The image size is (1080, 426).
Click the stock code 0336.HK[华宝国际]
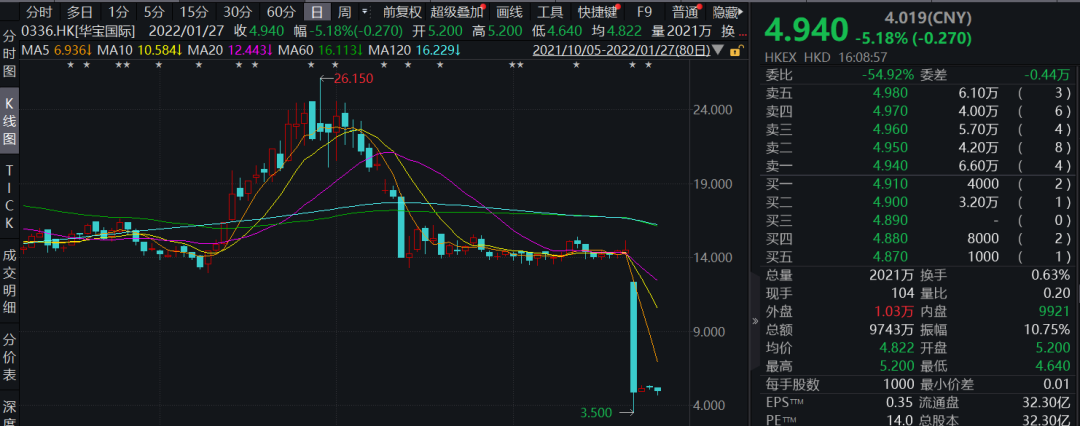tap(79, 31)
